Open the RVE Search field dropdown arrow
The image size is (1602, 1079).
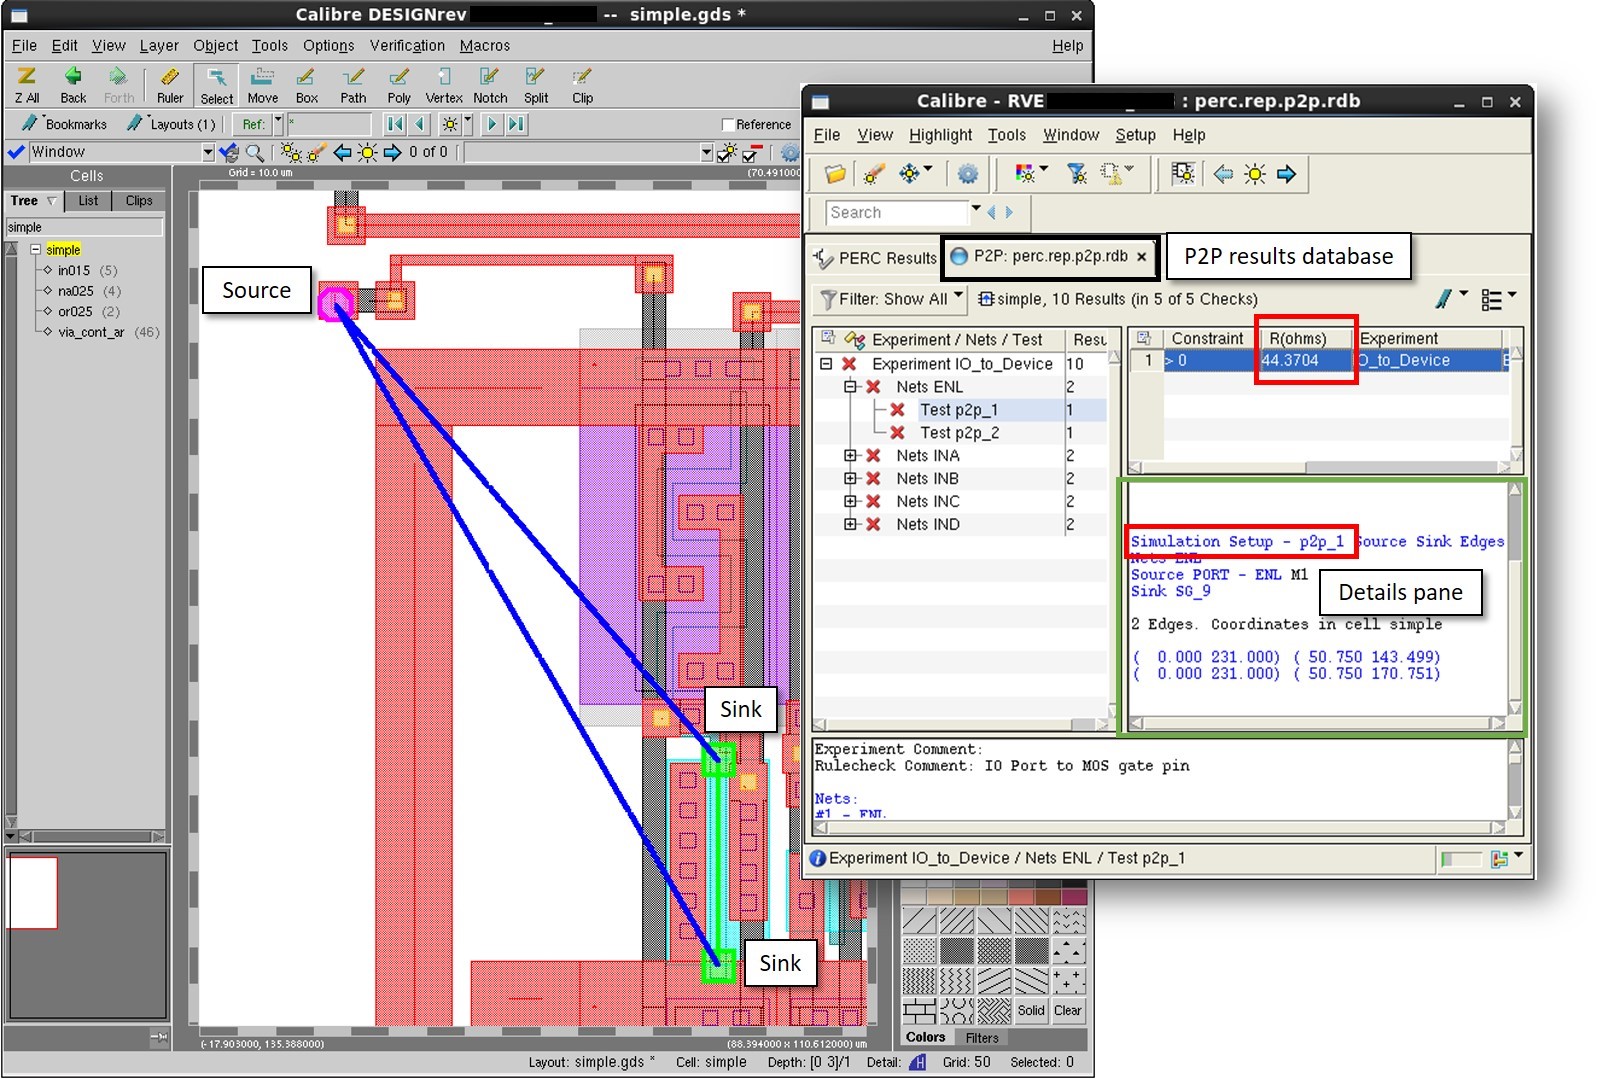click(976, 211)
